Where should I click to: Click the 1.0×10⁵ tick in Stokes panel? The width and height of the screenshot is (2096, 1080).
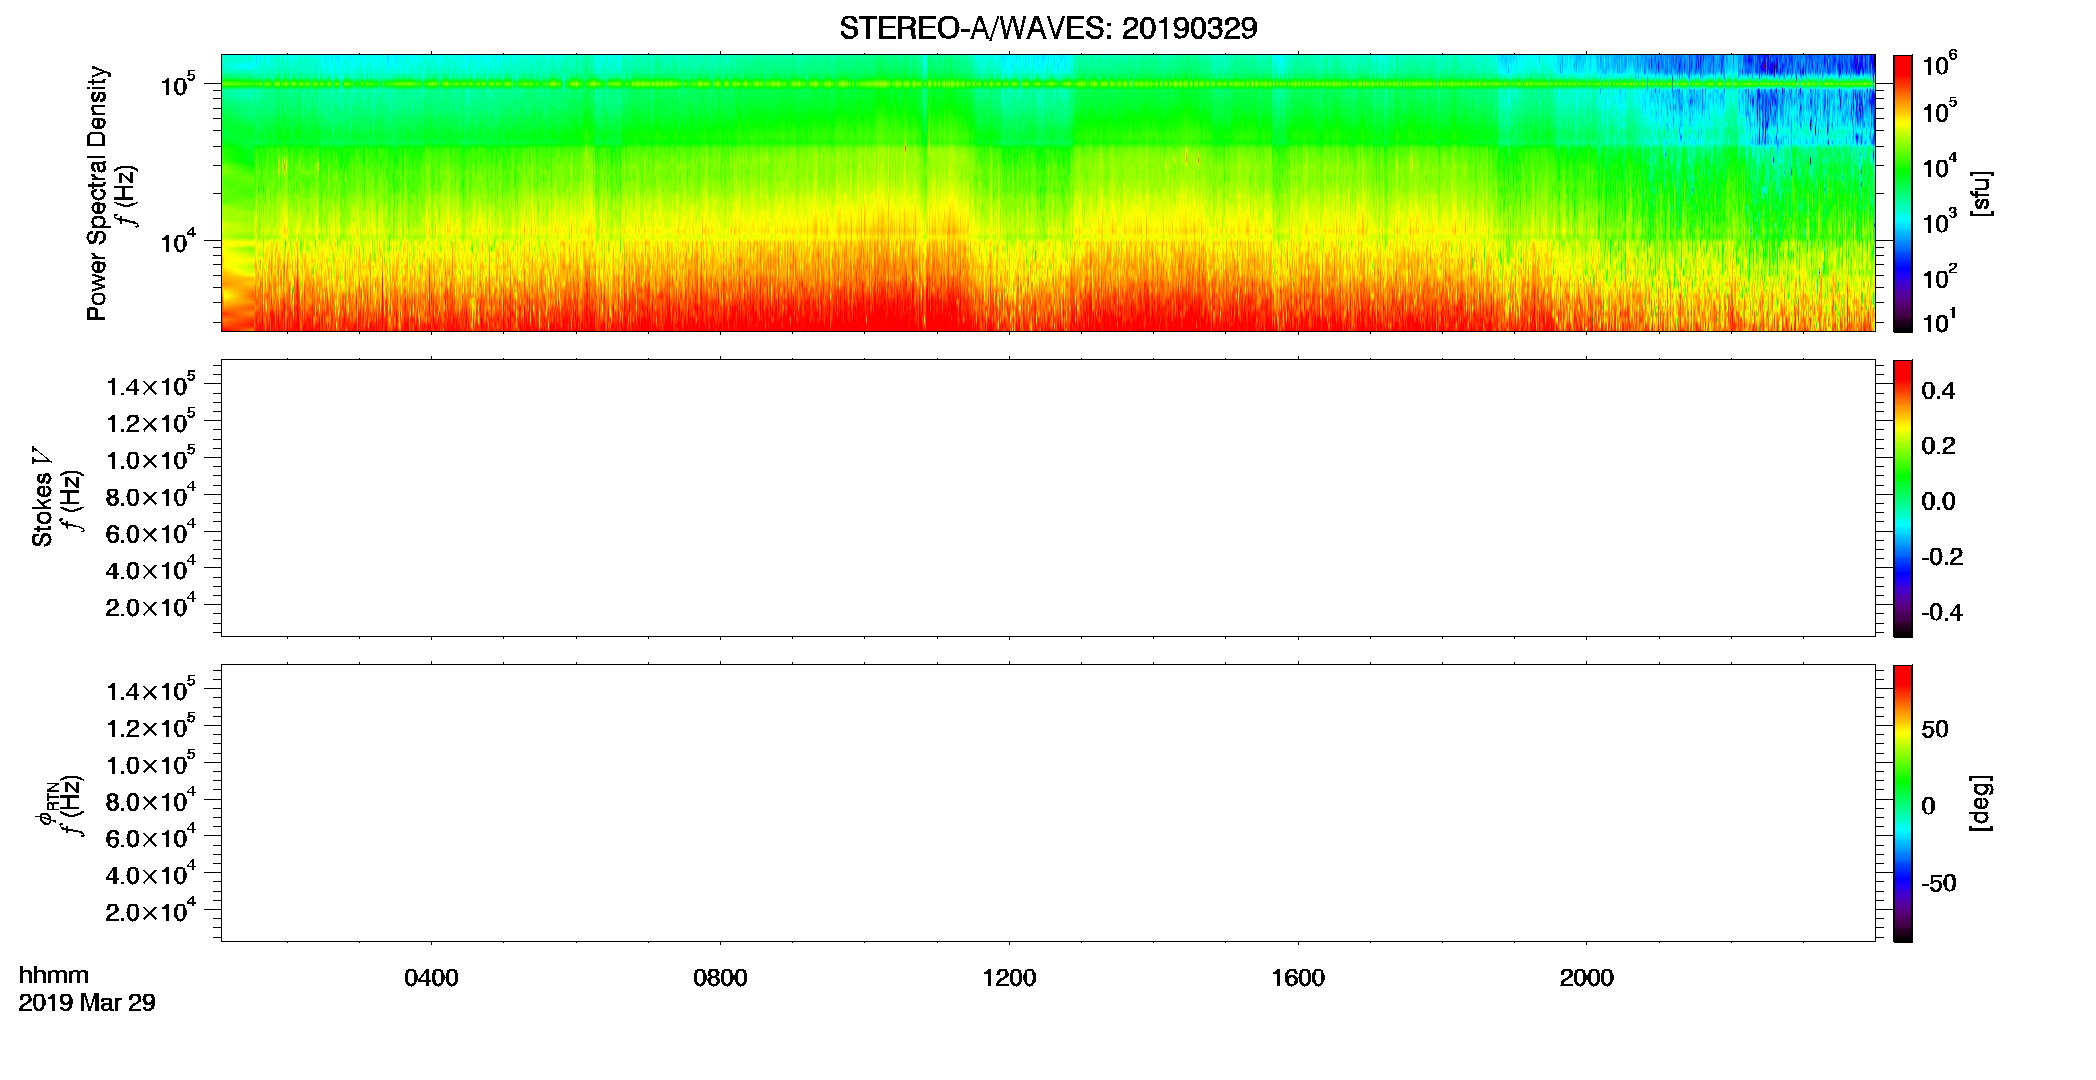151,458
